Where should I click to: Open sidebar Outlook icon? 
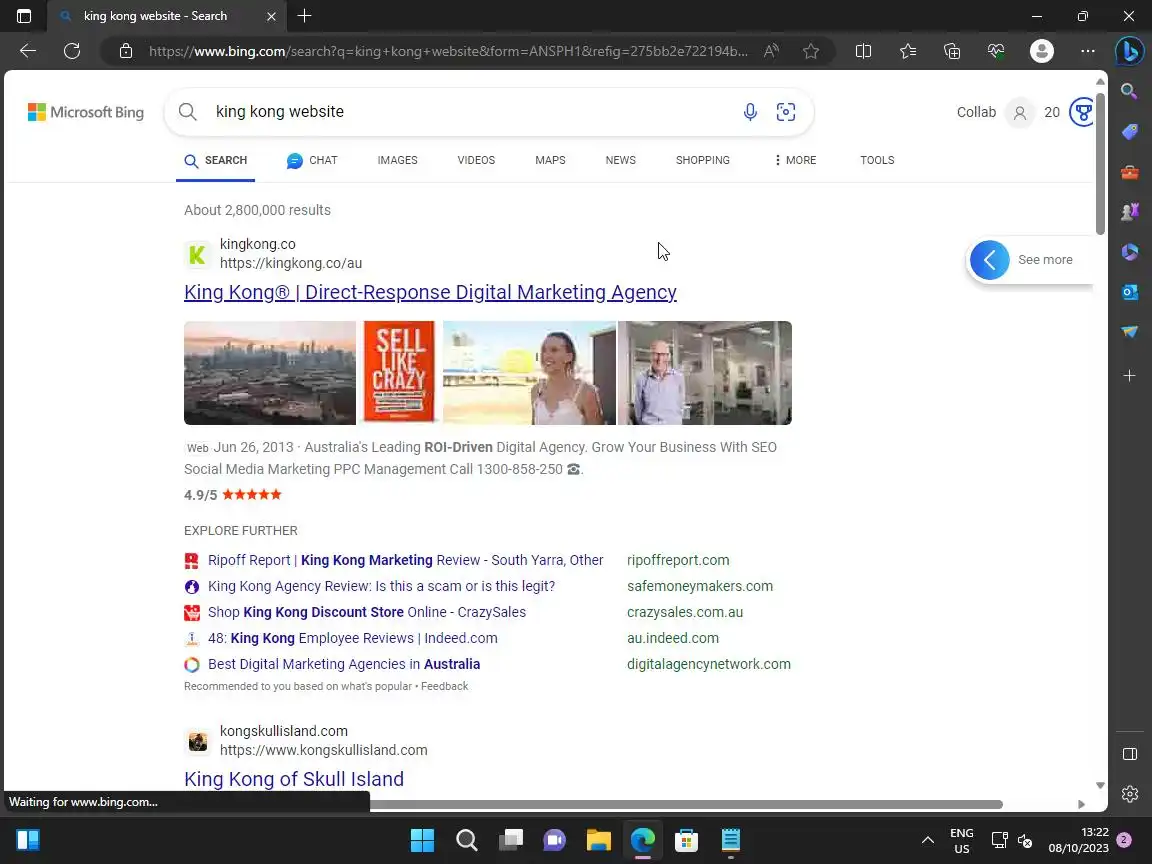coord(1129,292)
